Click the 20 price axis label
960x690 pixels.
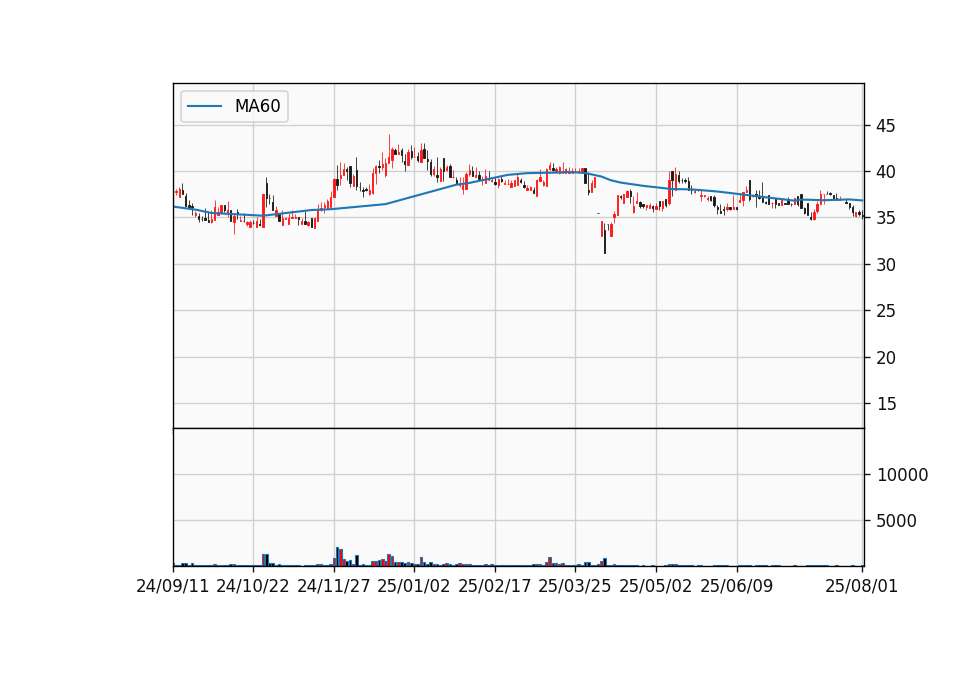click(885, 358)
